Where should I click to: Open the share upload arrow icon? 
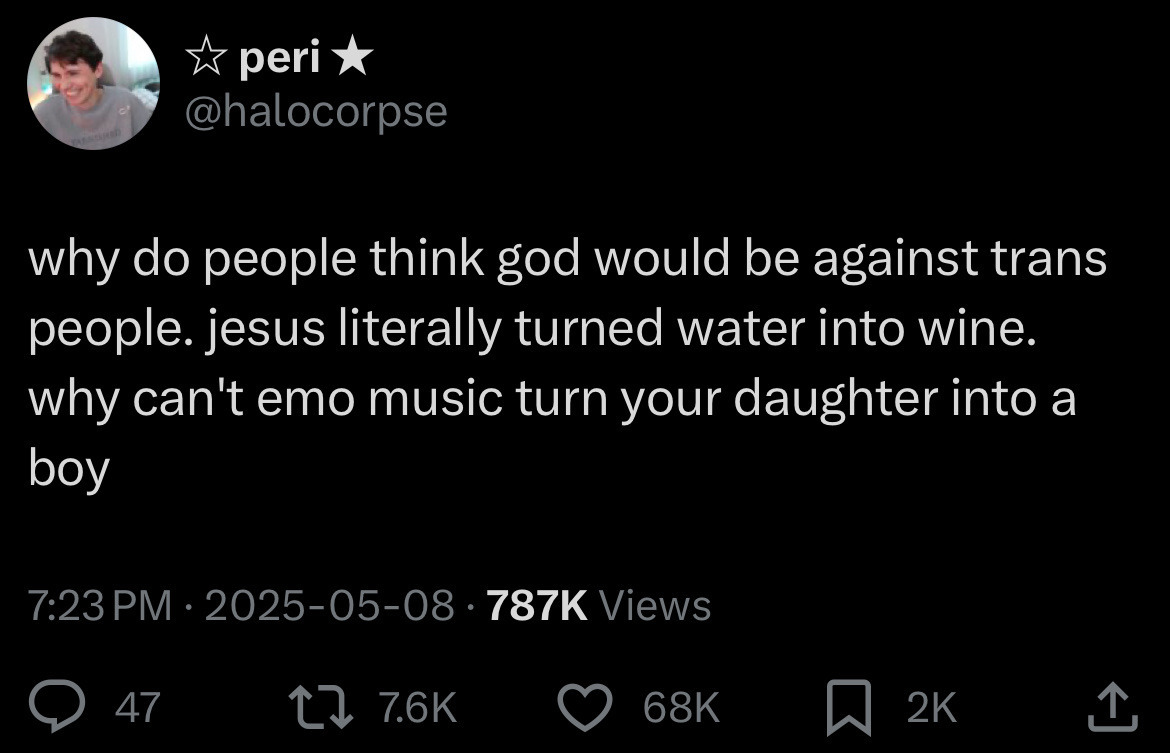(1113, 706)
